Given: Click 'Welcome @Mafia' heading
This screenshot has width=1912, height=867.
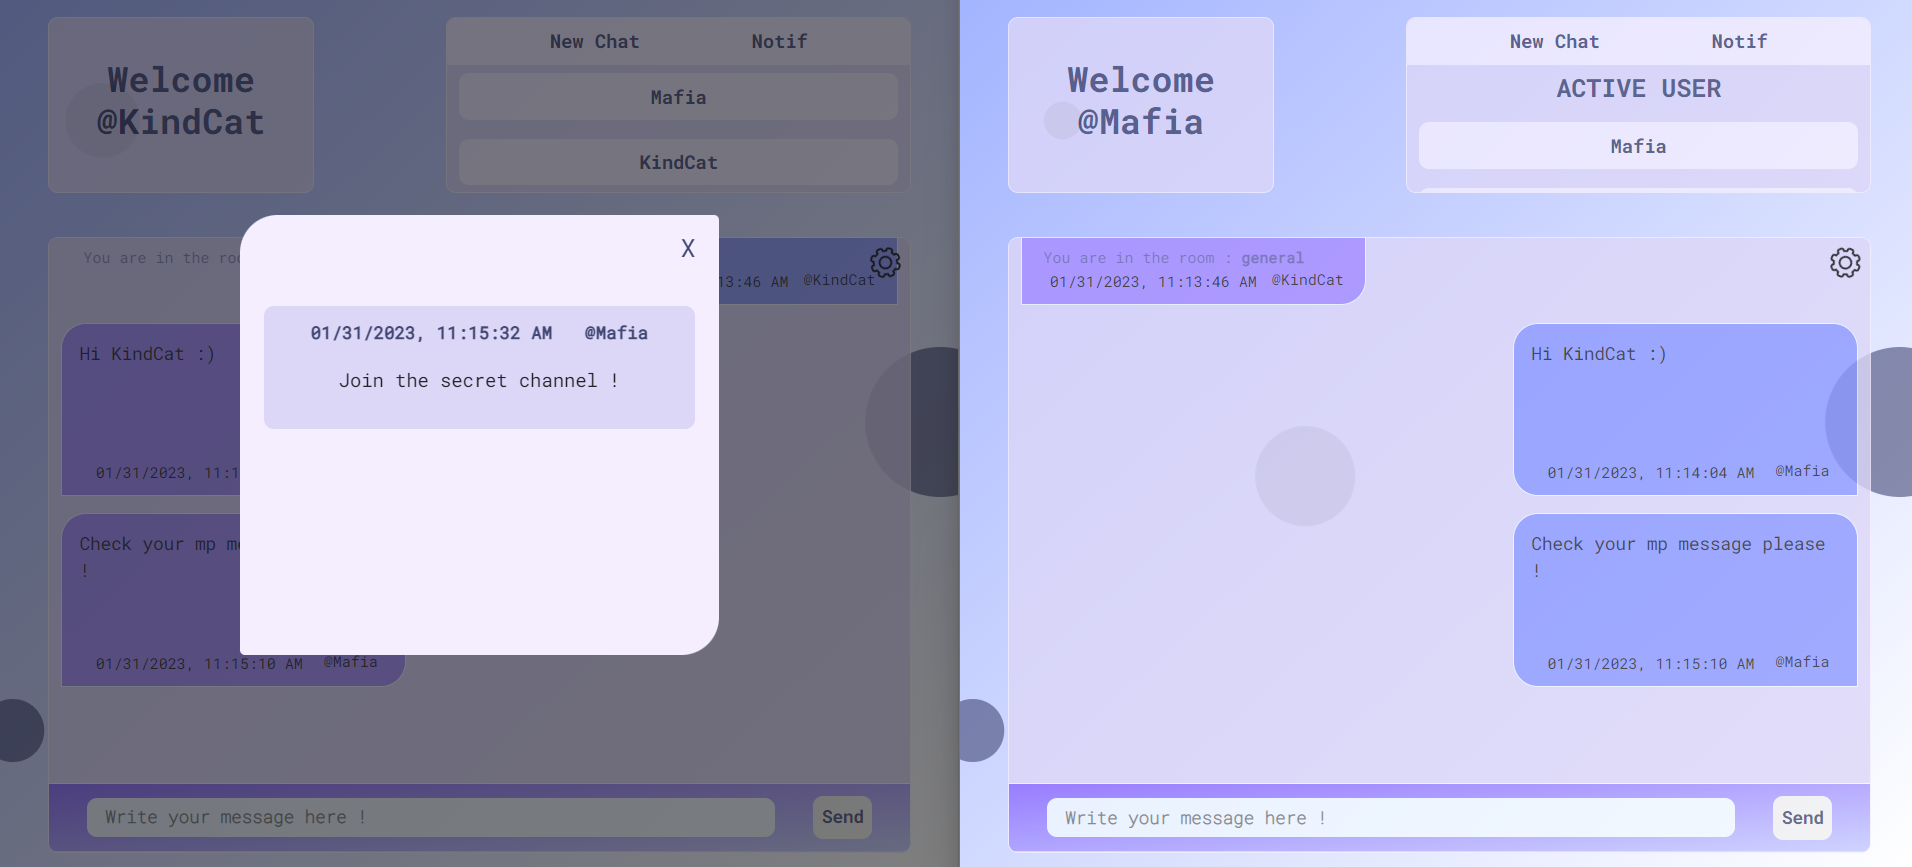Looking at the screenshot, I should tap(1141, 101).
